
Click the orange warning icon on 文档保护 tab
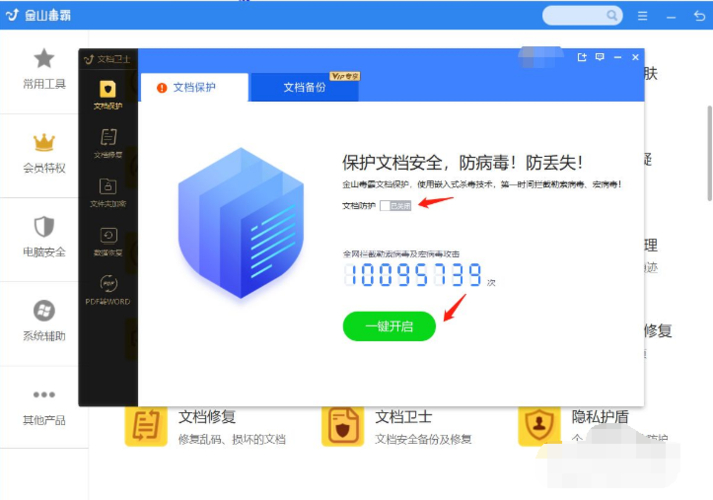pyautogui.click(x=161, y=88)
